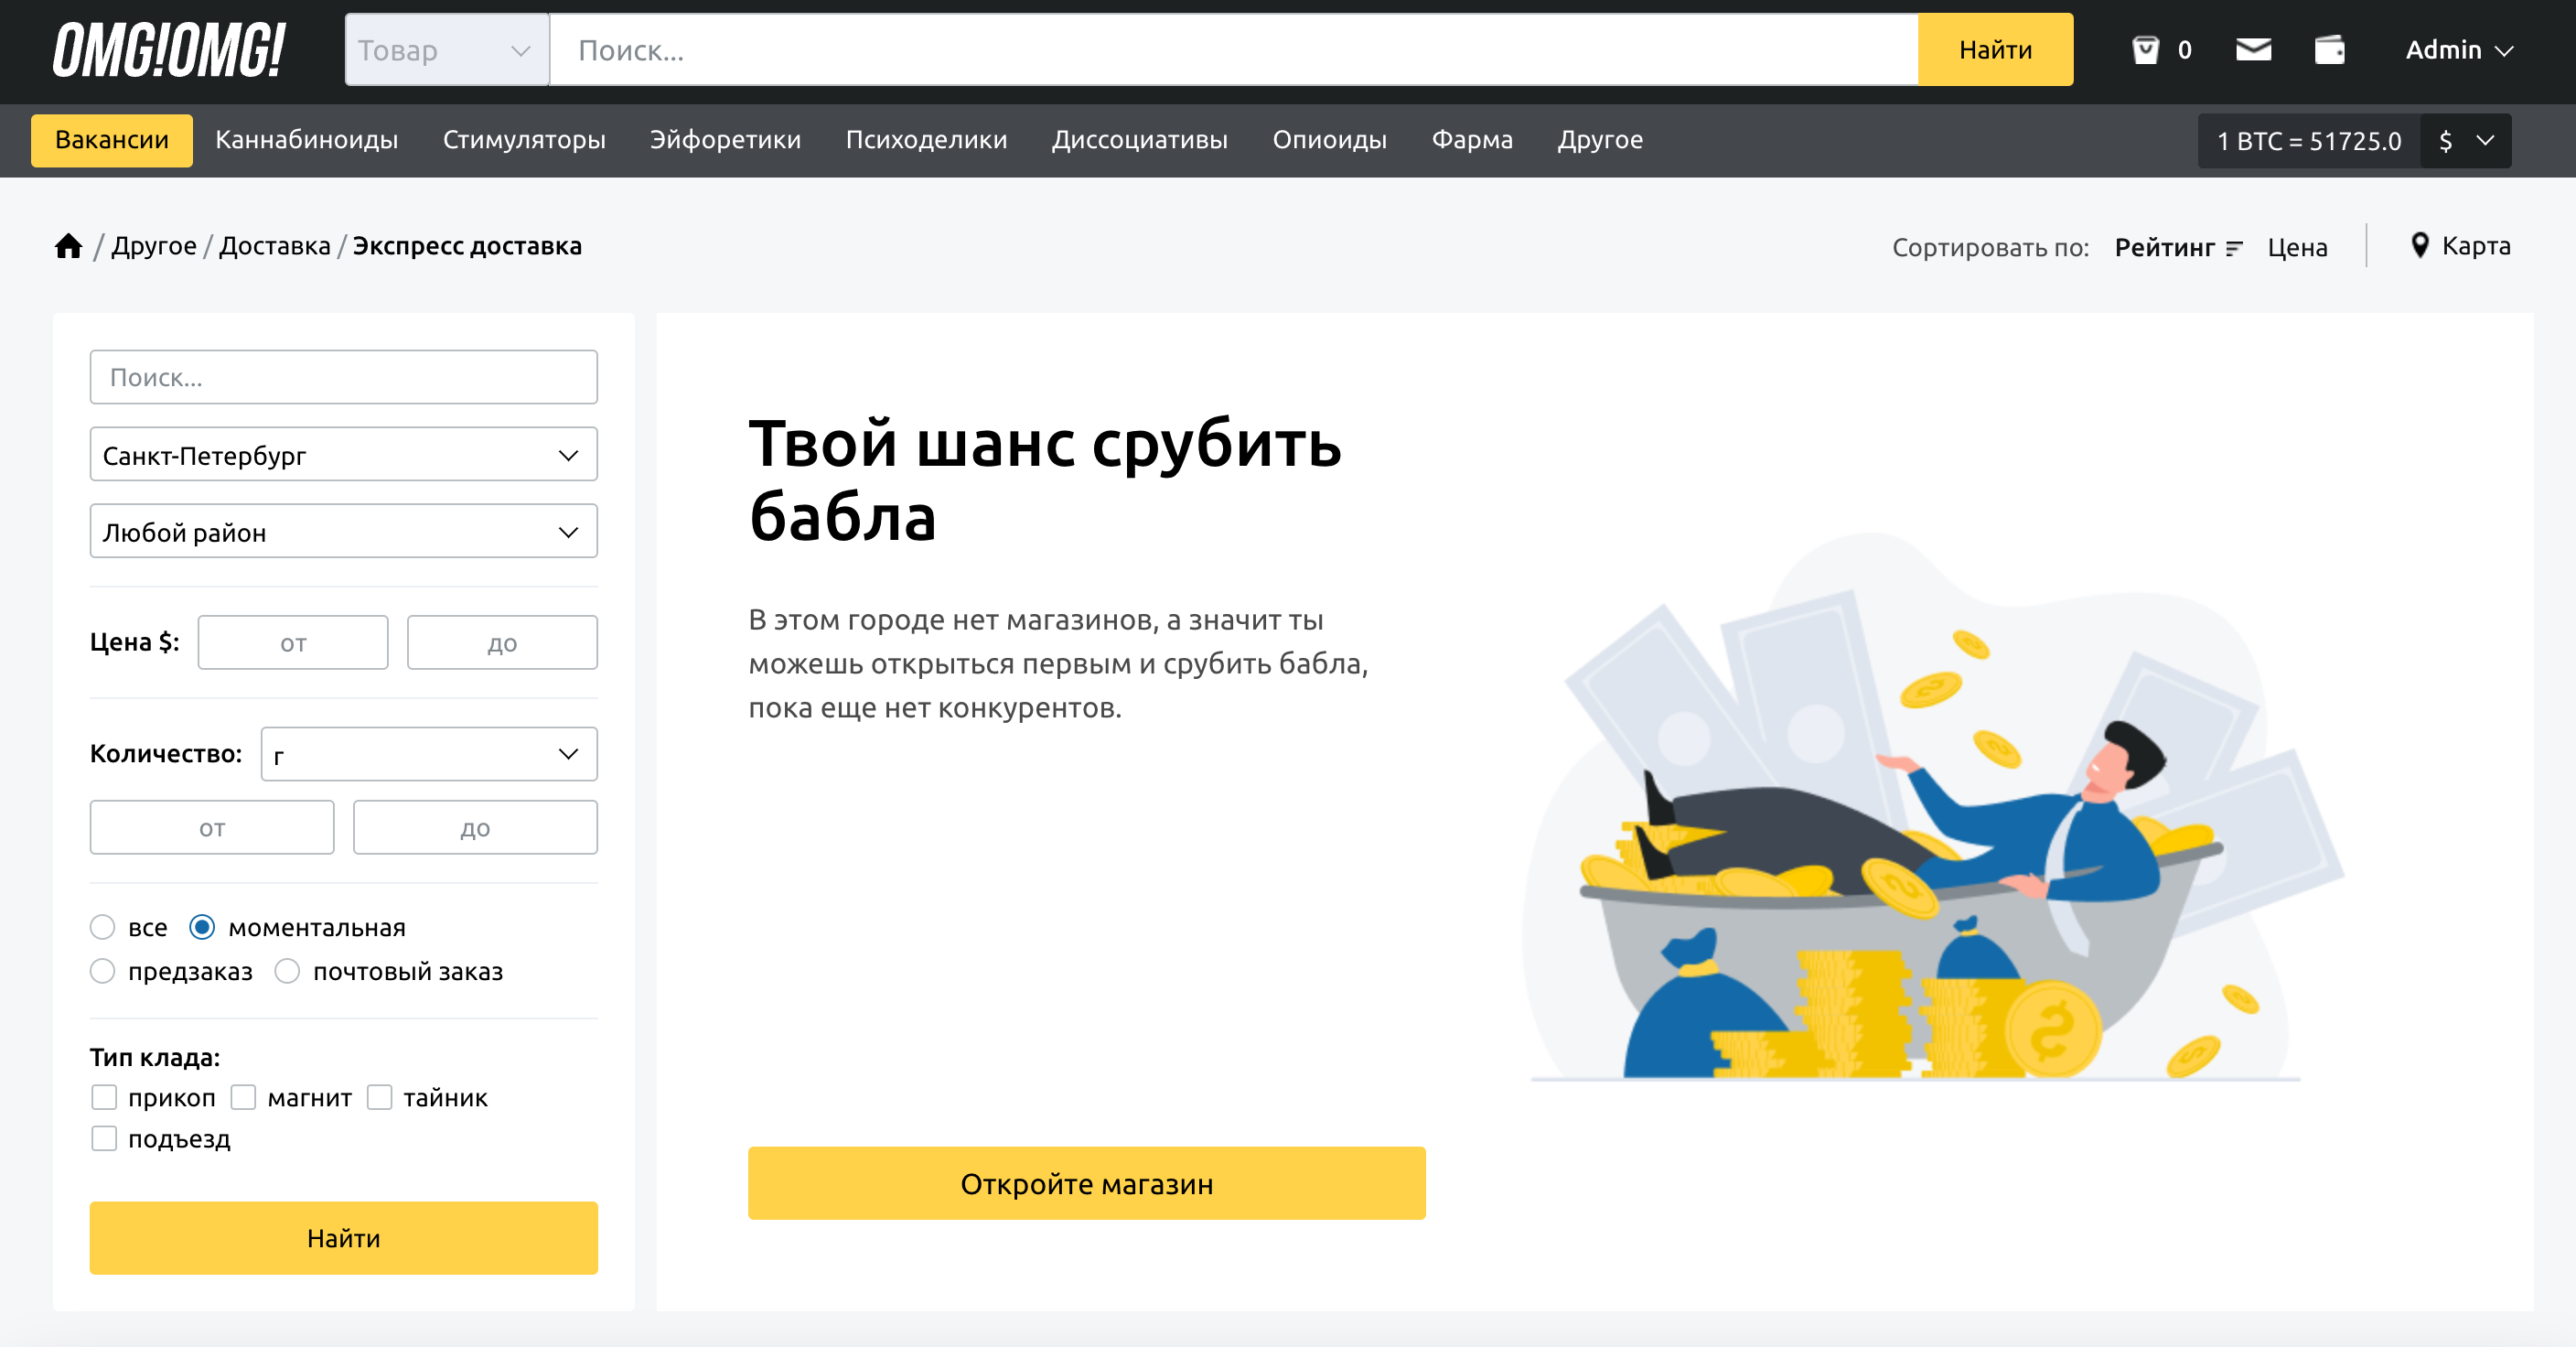Screen dimensions: 2576x1347
Task: Open the wallet icon in the header
Action: click(x=2331, y=49)
